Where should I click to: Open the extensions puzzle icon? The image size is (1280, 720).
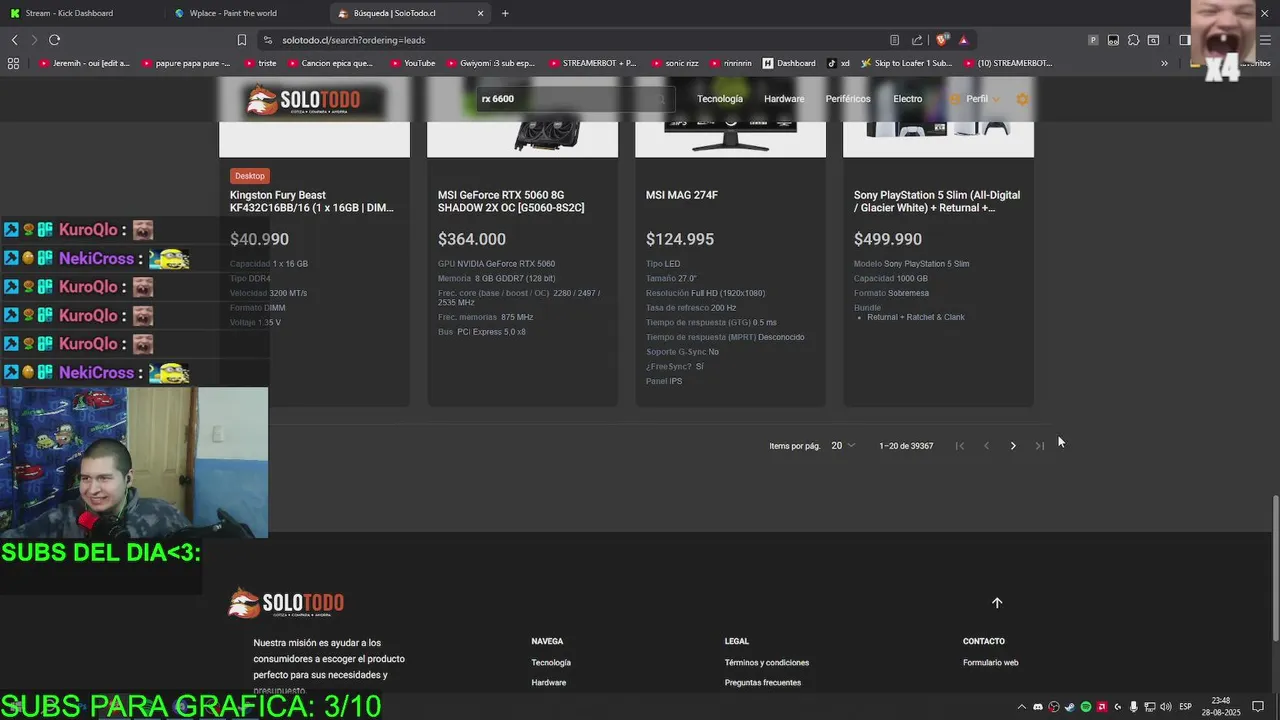pos(1133,40)
